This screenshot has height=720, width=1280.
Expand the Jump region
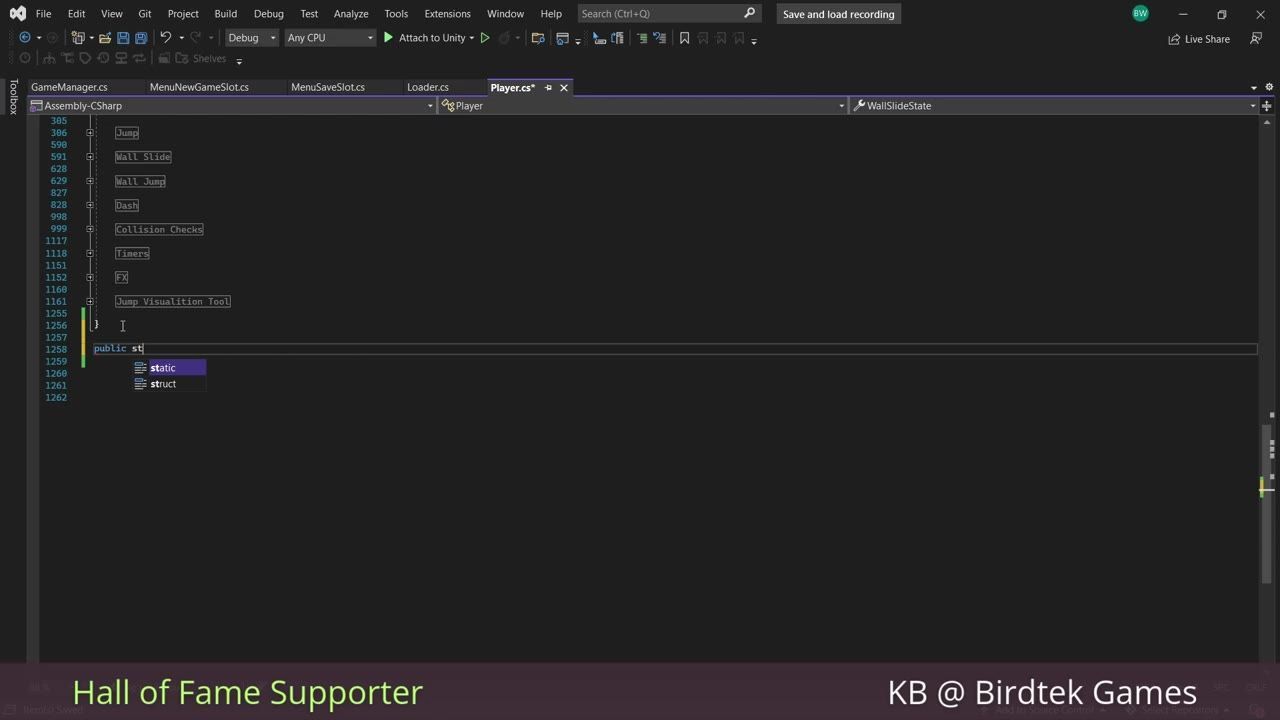point(90,133)
